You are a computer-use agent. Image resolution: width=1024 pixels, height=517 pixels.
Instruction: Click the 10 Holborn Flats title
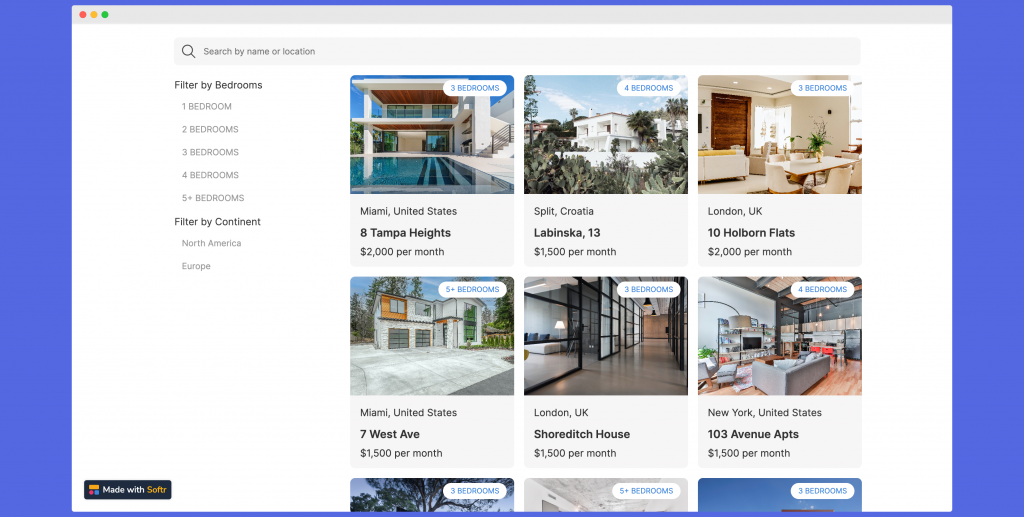[x=751, y=232]
